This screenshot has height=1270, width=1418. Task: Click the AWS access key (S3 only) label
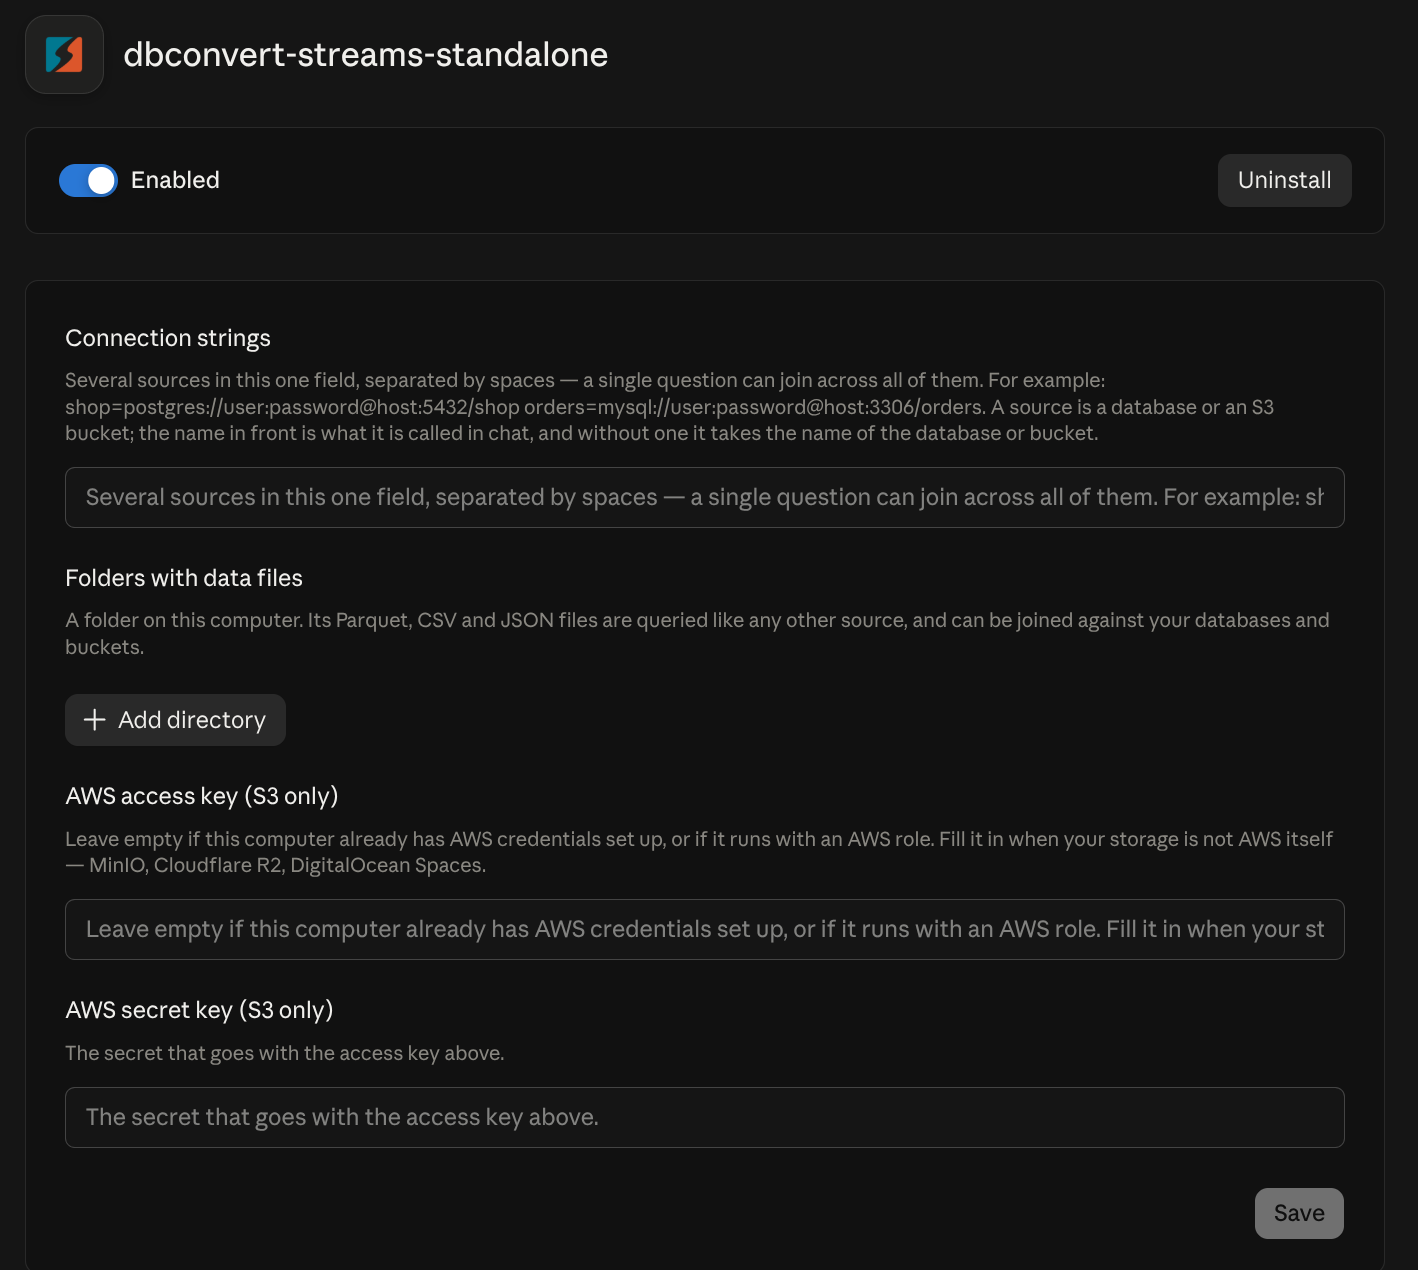click(202, 796)
